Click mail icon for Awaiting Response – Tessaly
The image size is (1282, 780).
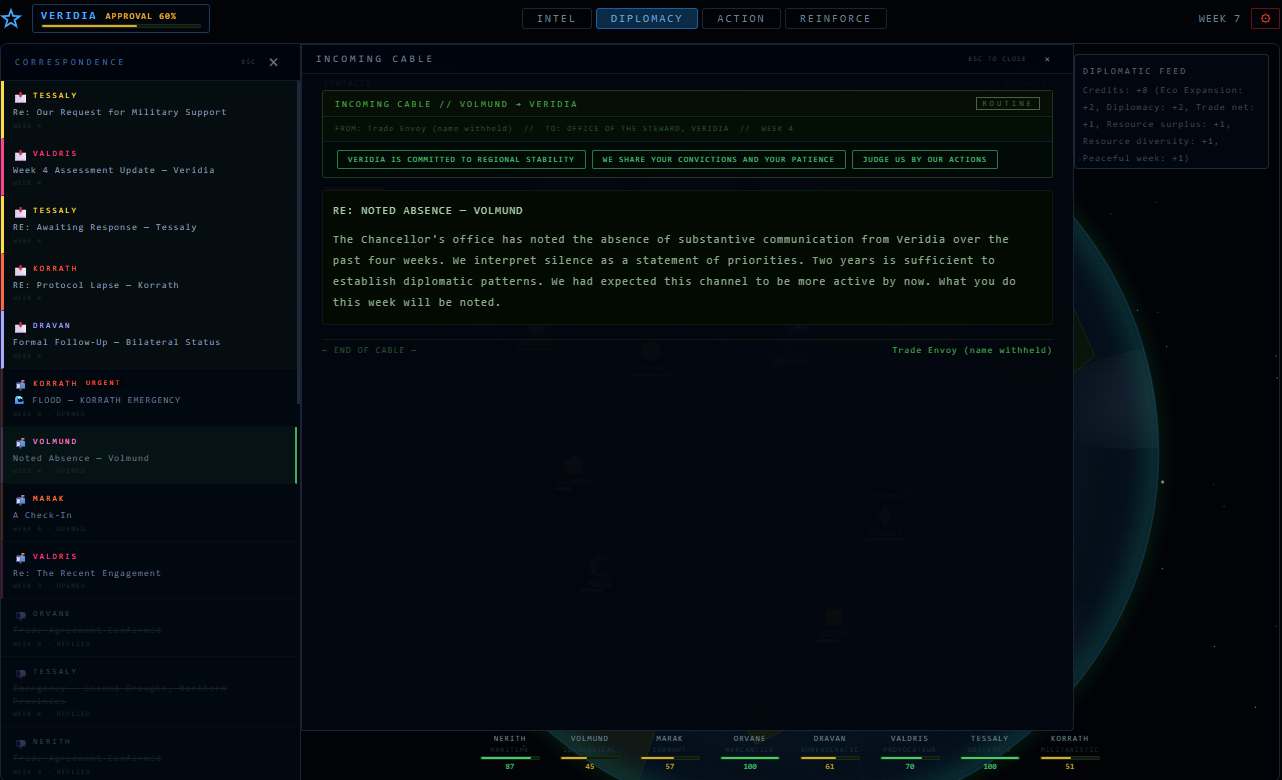(20, 212)
